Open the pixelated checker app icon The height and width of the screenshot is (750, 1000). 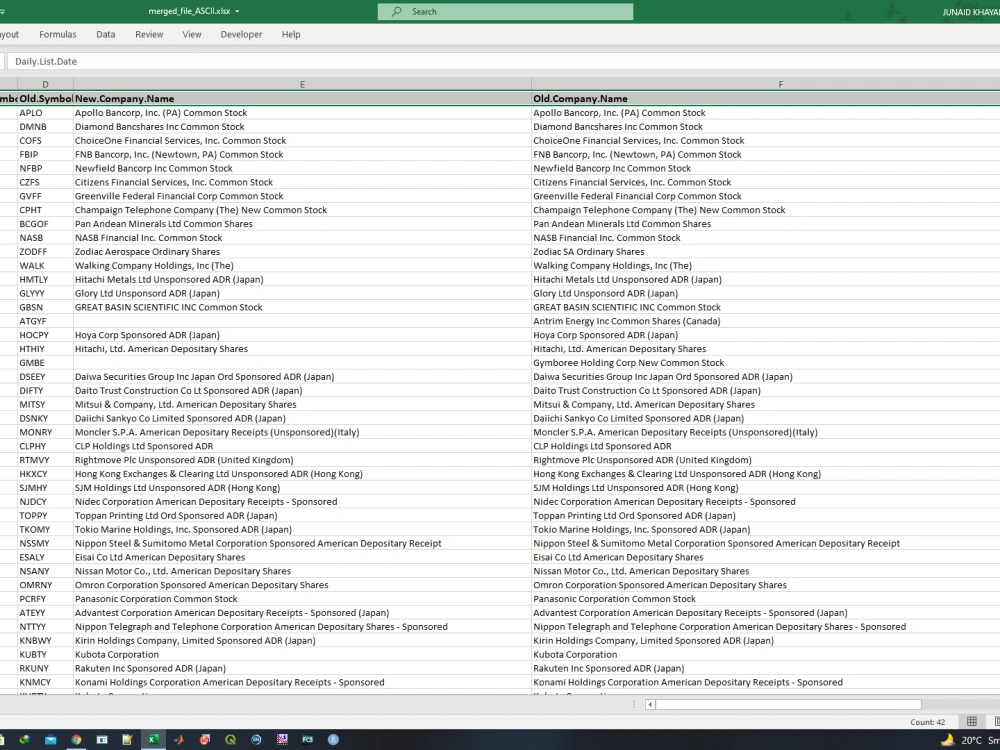tap(282, 740)
